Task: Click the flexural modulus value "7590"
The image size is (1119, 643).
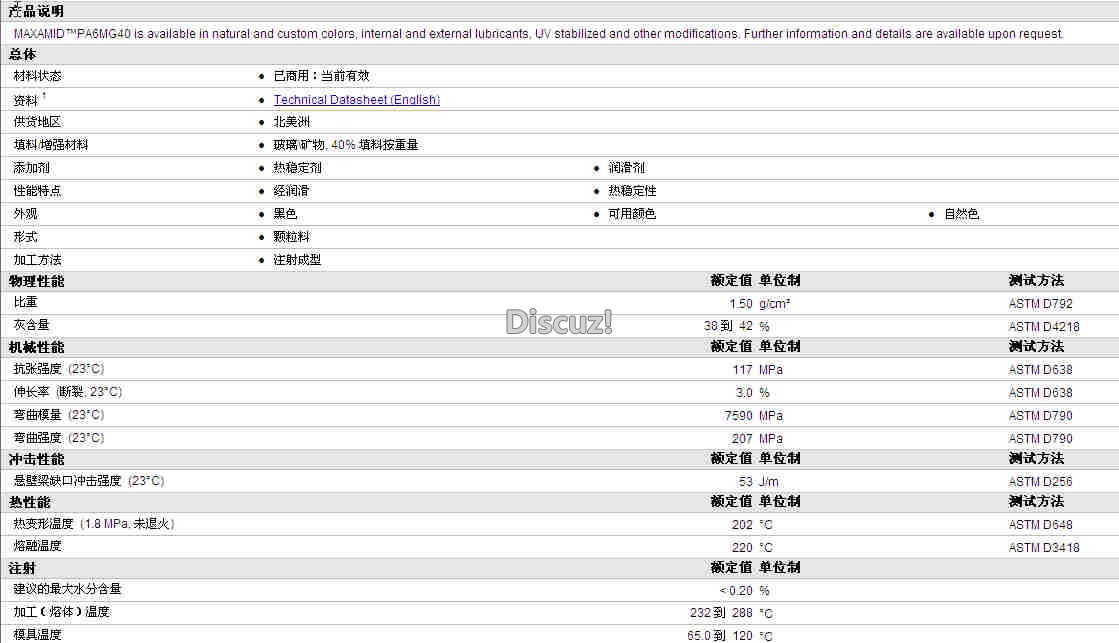Action: 739,415
